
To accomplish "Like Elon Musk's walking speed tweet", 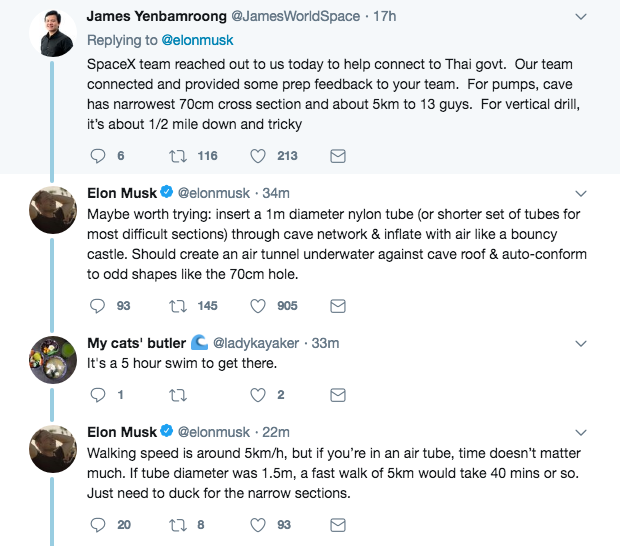I will point(257,524).
